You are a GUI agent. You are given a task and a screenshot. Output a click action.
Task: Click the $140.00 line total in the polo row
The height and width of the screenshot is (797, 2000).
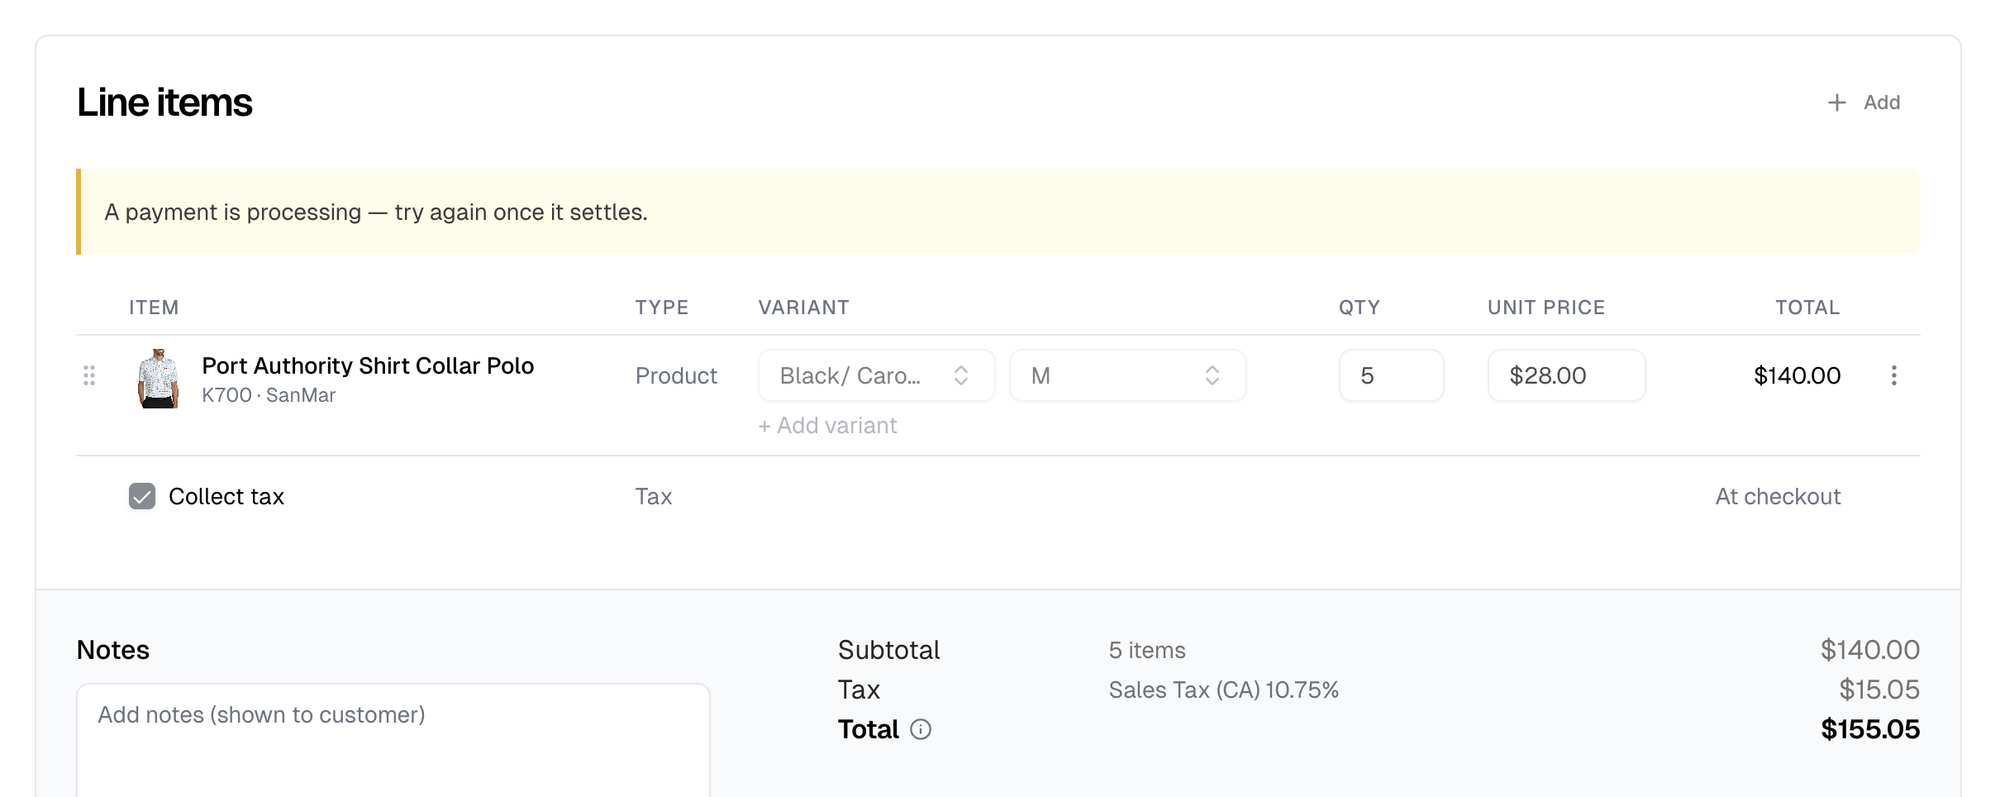point(1797,376)
